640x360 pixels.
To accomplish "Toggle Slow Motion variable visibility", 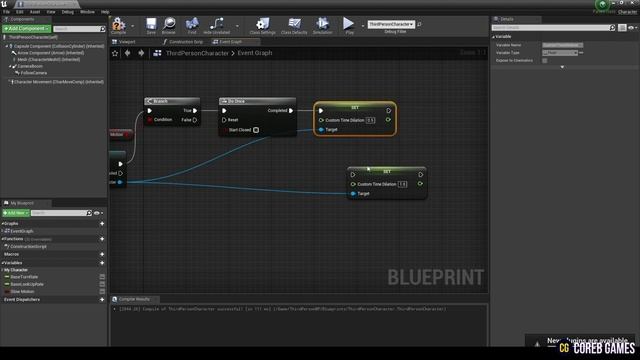I will tap(102, 292).
